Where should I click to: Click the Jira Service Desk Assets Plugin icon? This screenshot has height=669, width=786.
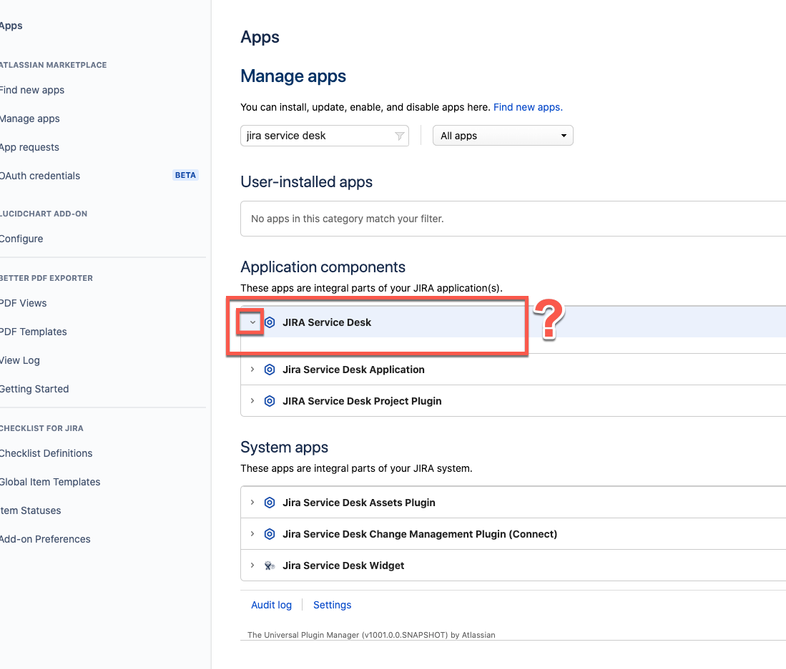(x=270, y=502)
